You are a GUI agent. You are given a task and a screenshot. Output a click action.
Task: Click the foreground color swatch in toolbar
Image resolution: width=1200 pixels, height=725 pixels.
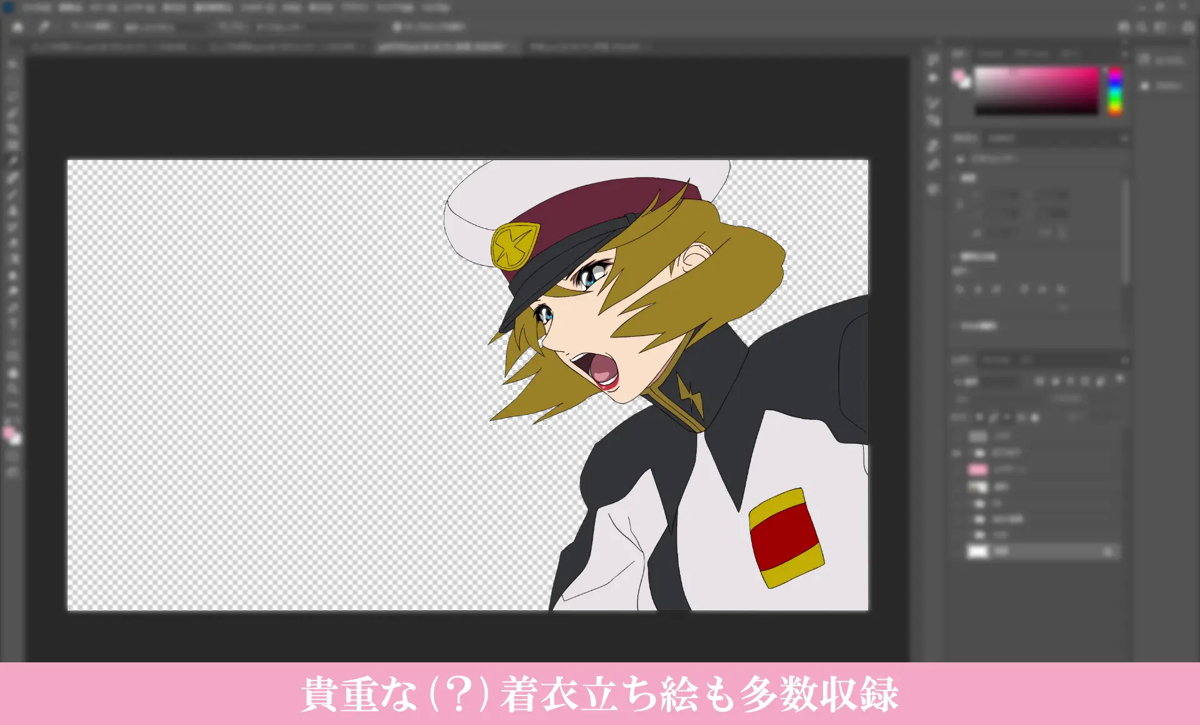pyautogui.click(x=10, y=433)
